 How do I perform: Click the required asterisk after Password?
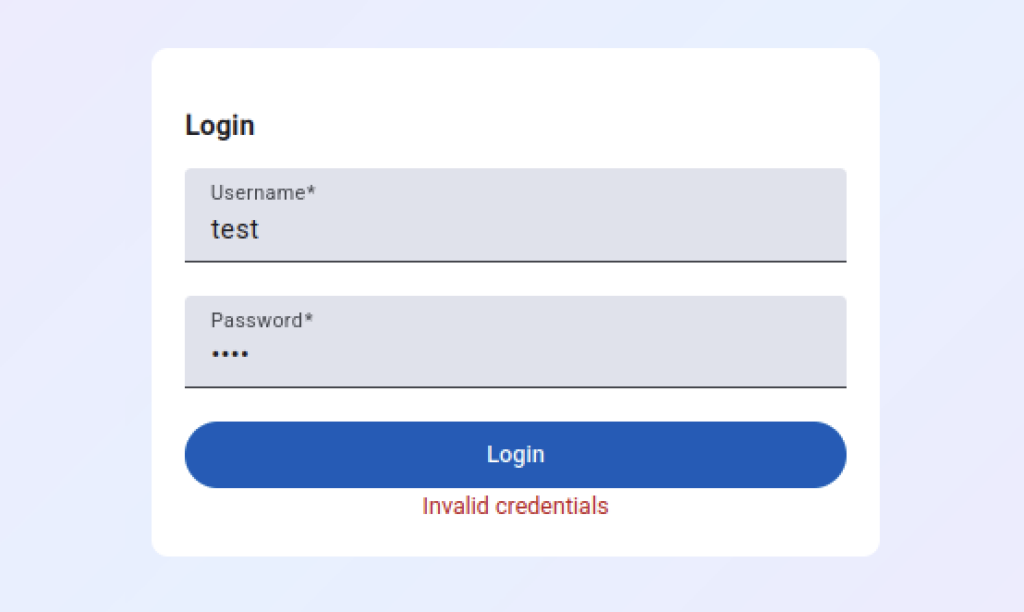point(309,320)
